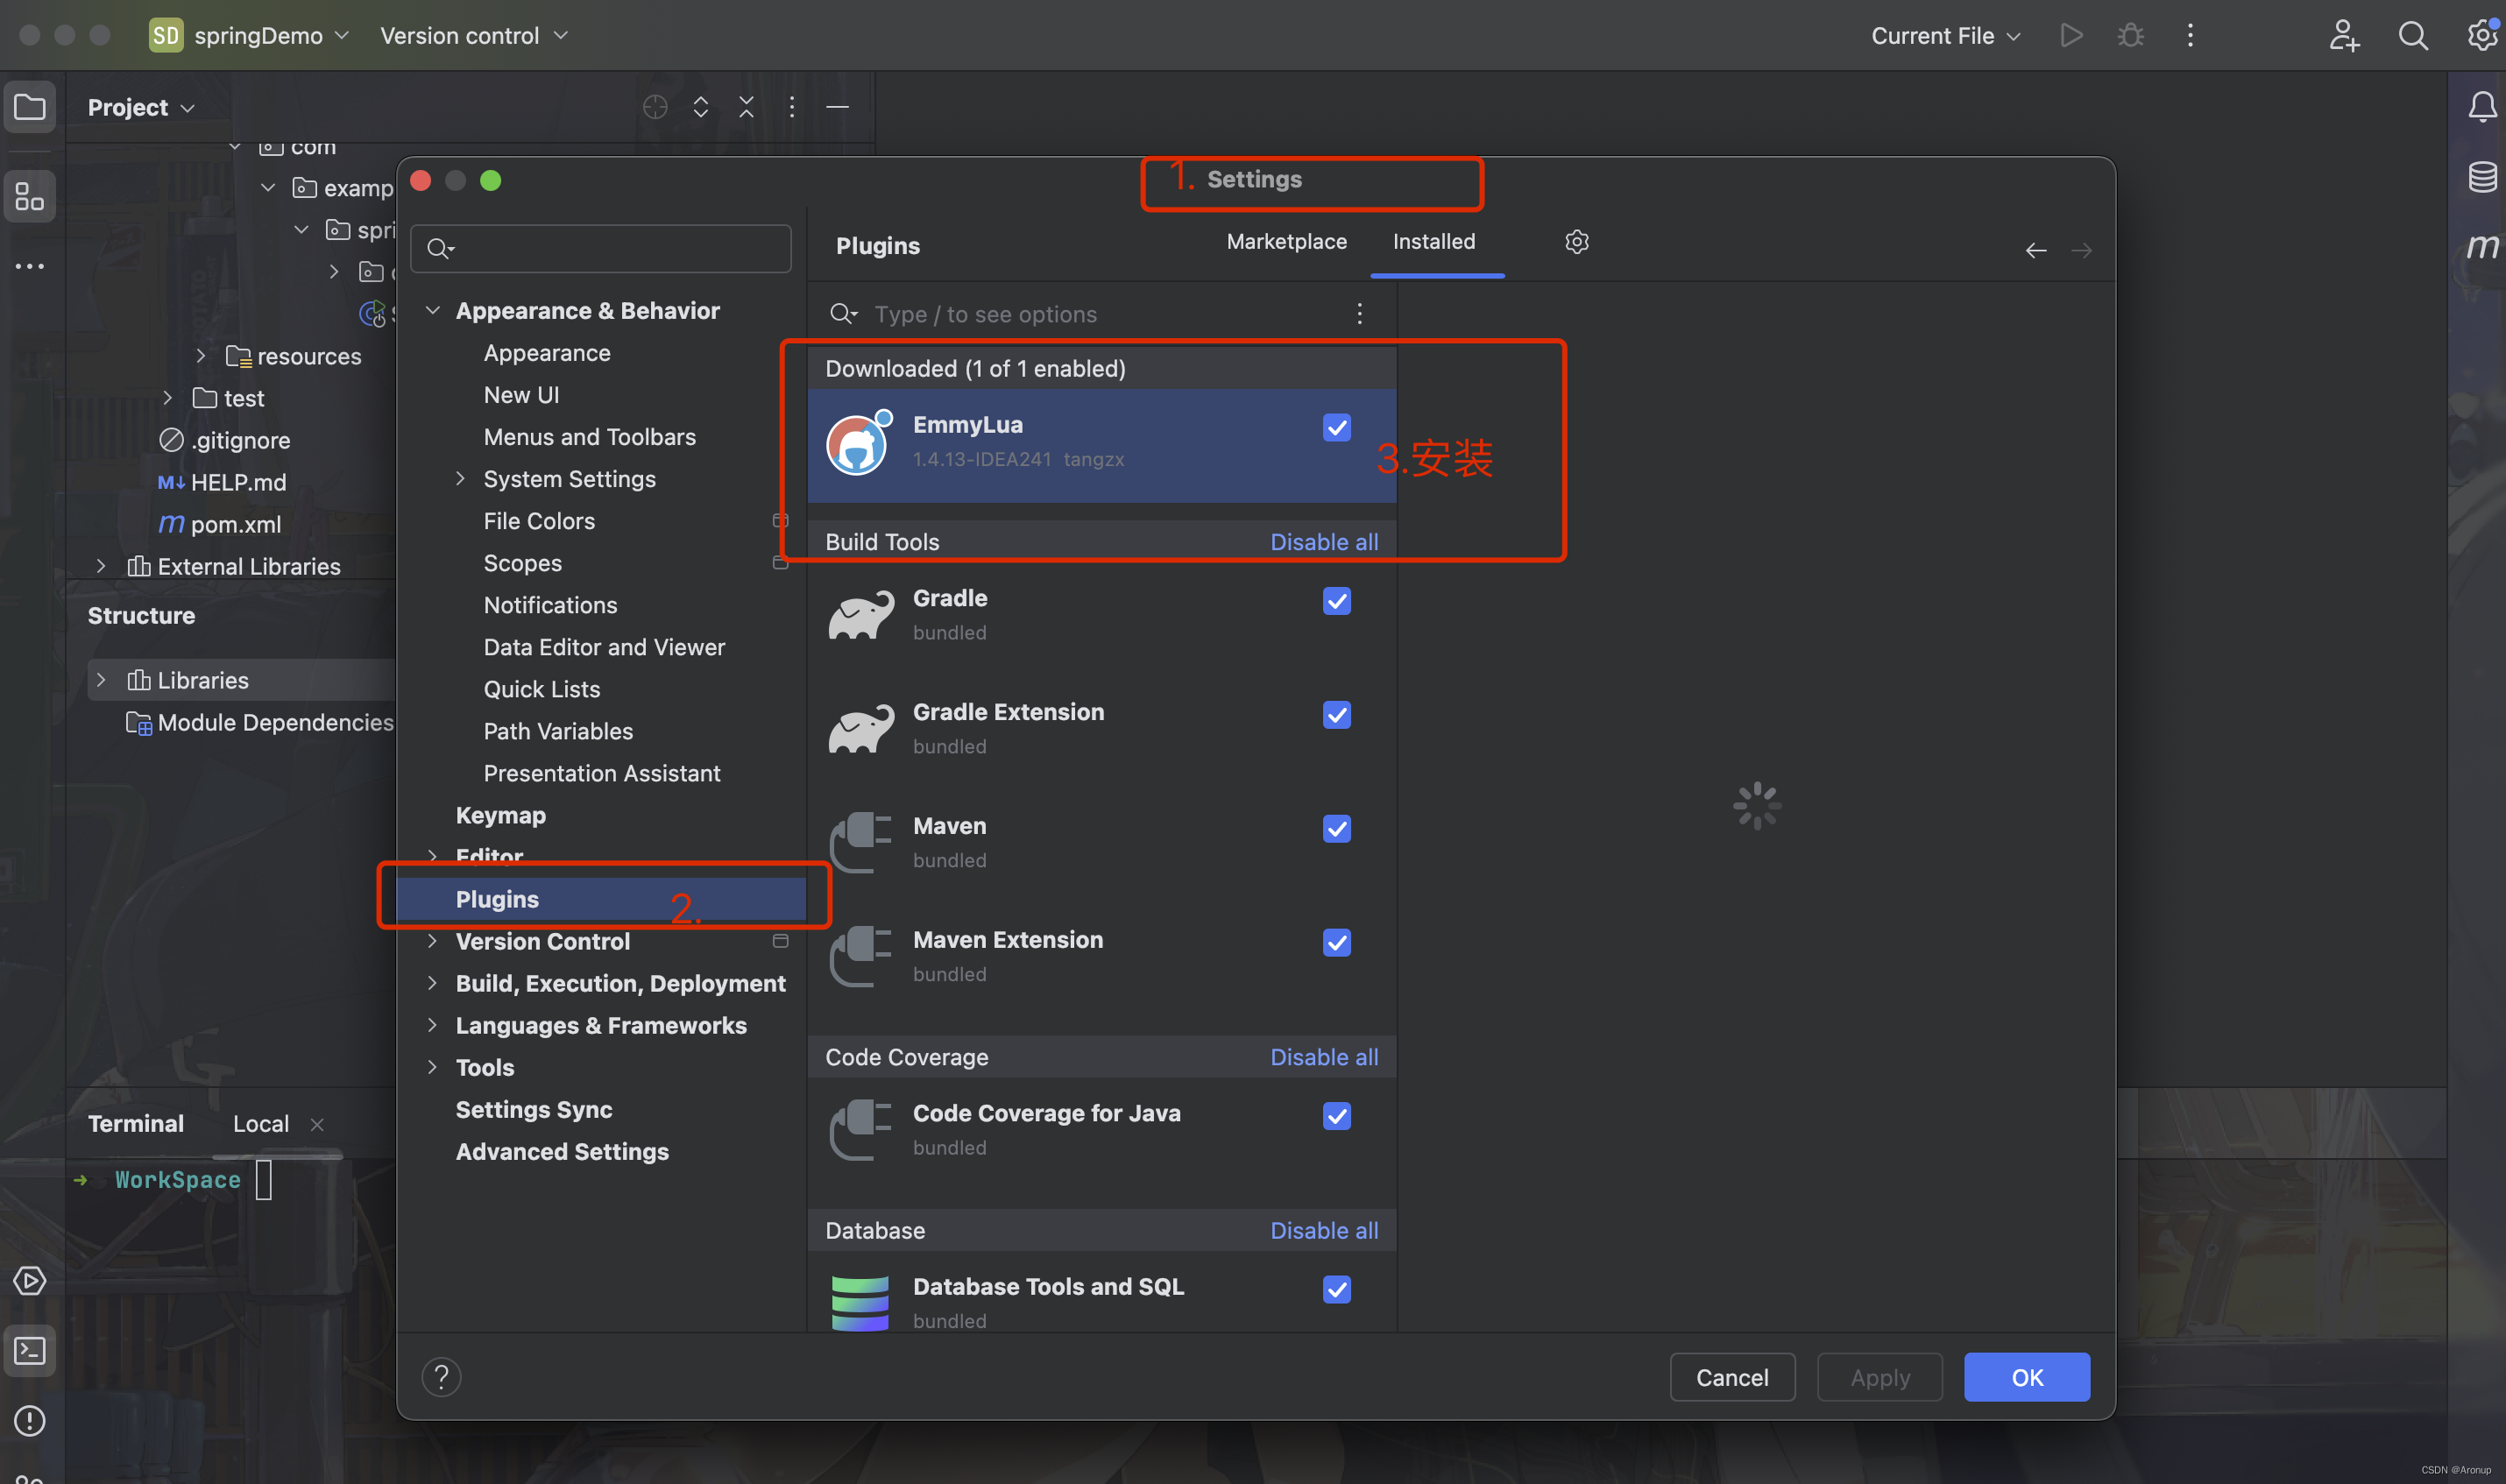Expand the Tools settings node
The width and height of the screenshot is (2506, 1484).
tap(433, 1067)
